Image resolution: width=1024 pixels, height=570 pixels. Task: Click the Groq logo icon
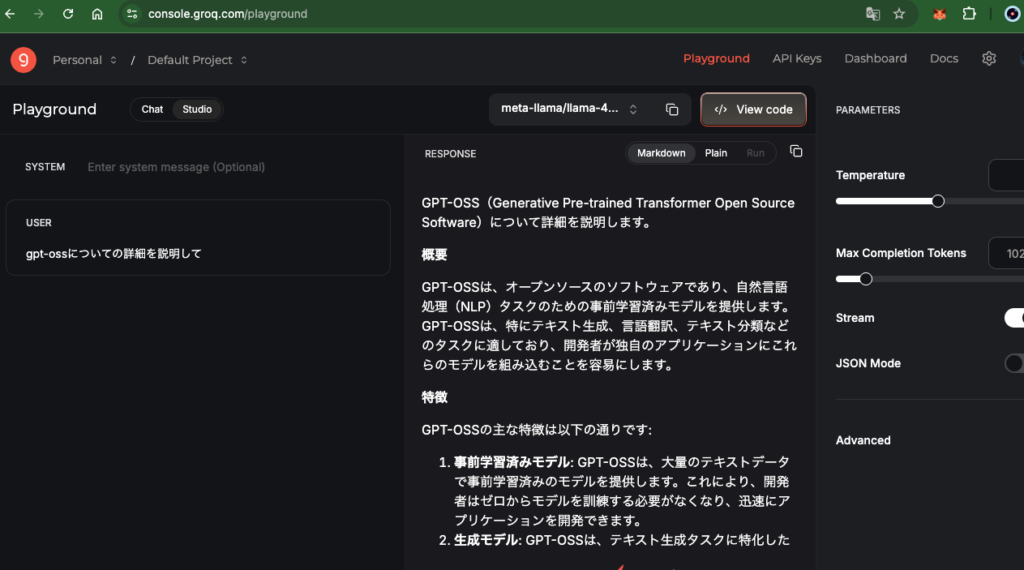pyautogui.click(x=24, y=60)
